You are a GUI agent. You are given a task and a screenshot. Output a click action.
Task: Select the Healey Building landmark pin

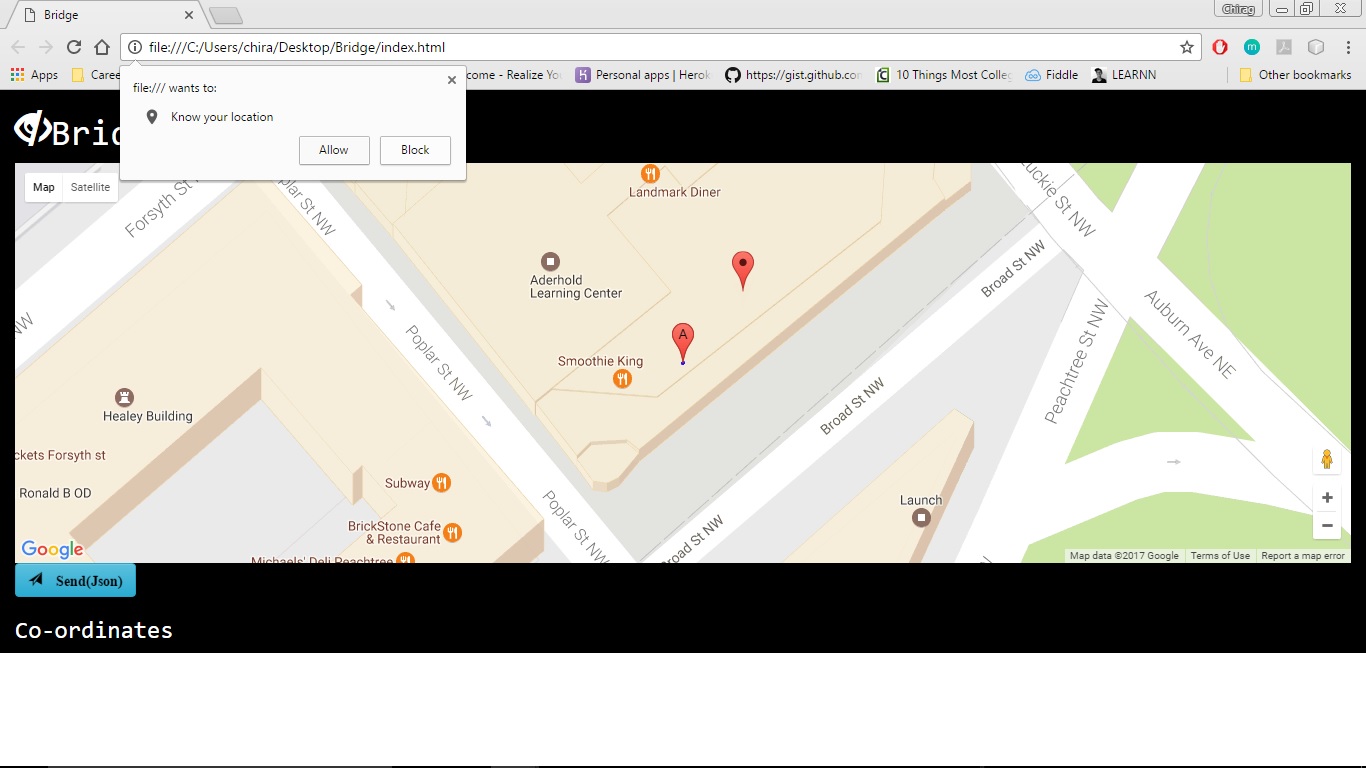click(124, 397)
